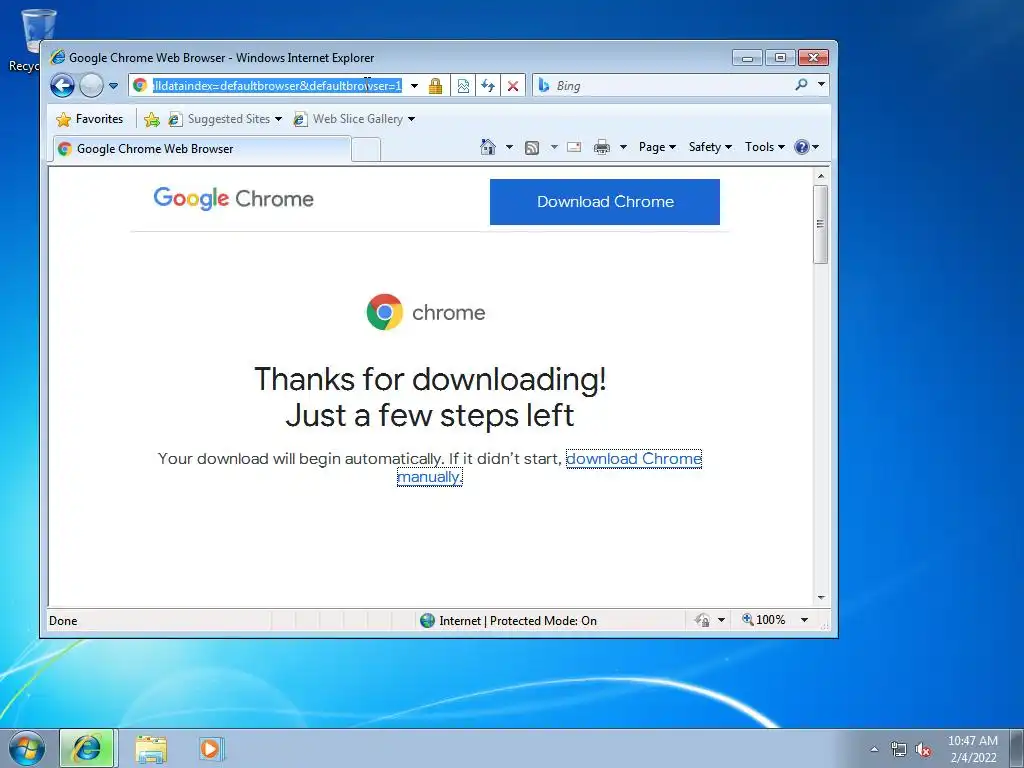Click the Internet Explorer title bar icon
This screenshot has width=1024, height=768.
[x=57, y=57]
